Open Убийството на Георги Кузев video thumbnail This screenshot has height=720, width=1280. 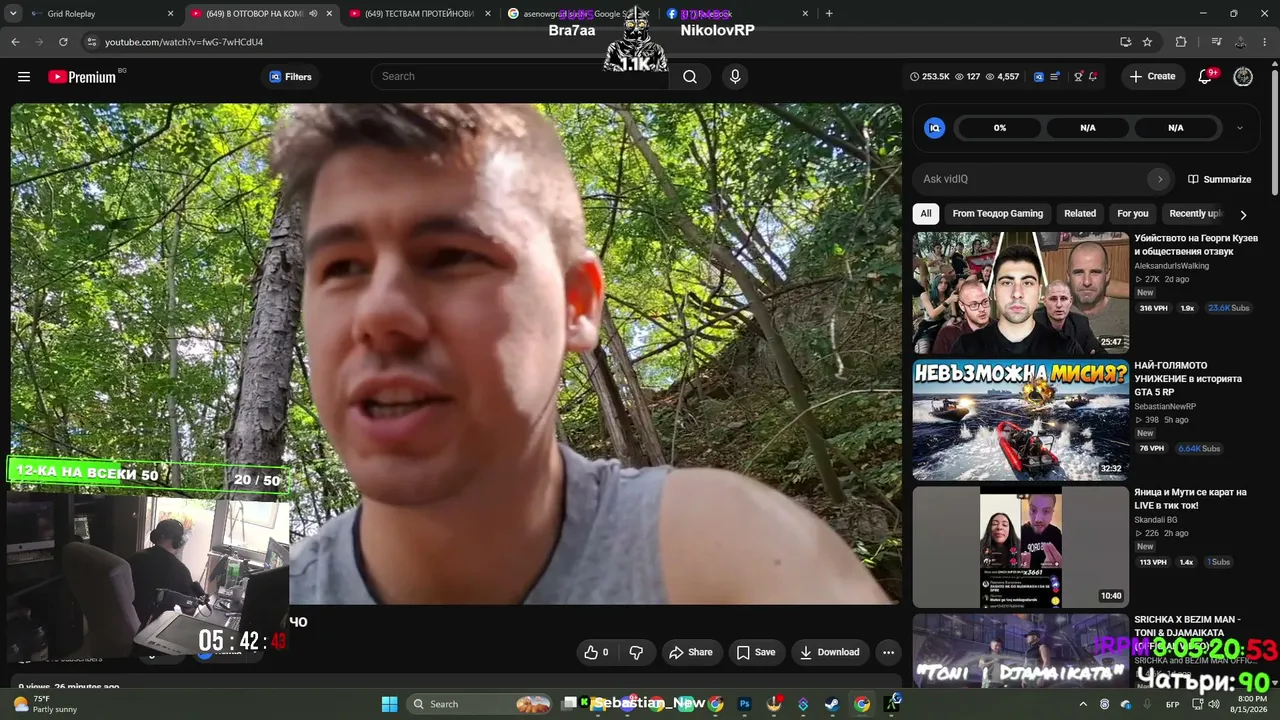coord(1021,293)
